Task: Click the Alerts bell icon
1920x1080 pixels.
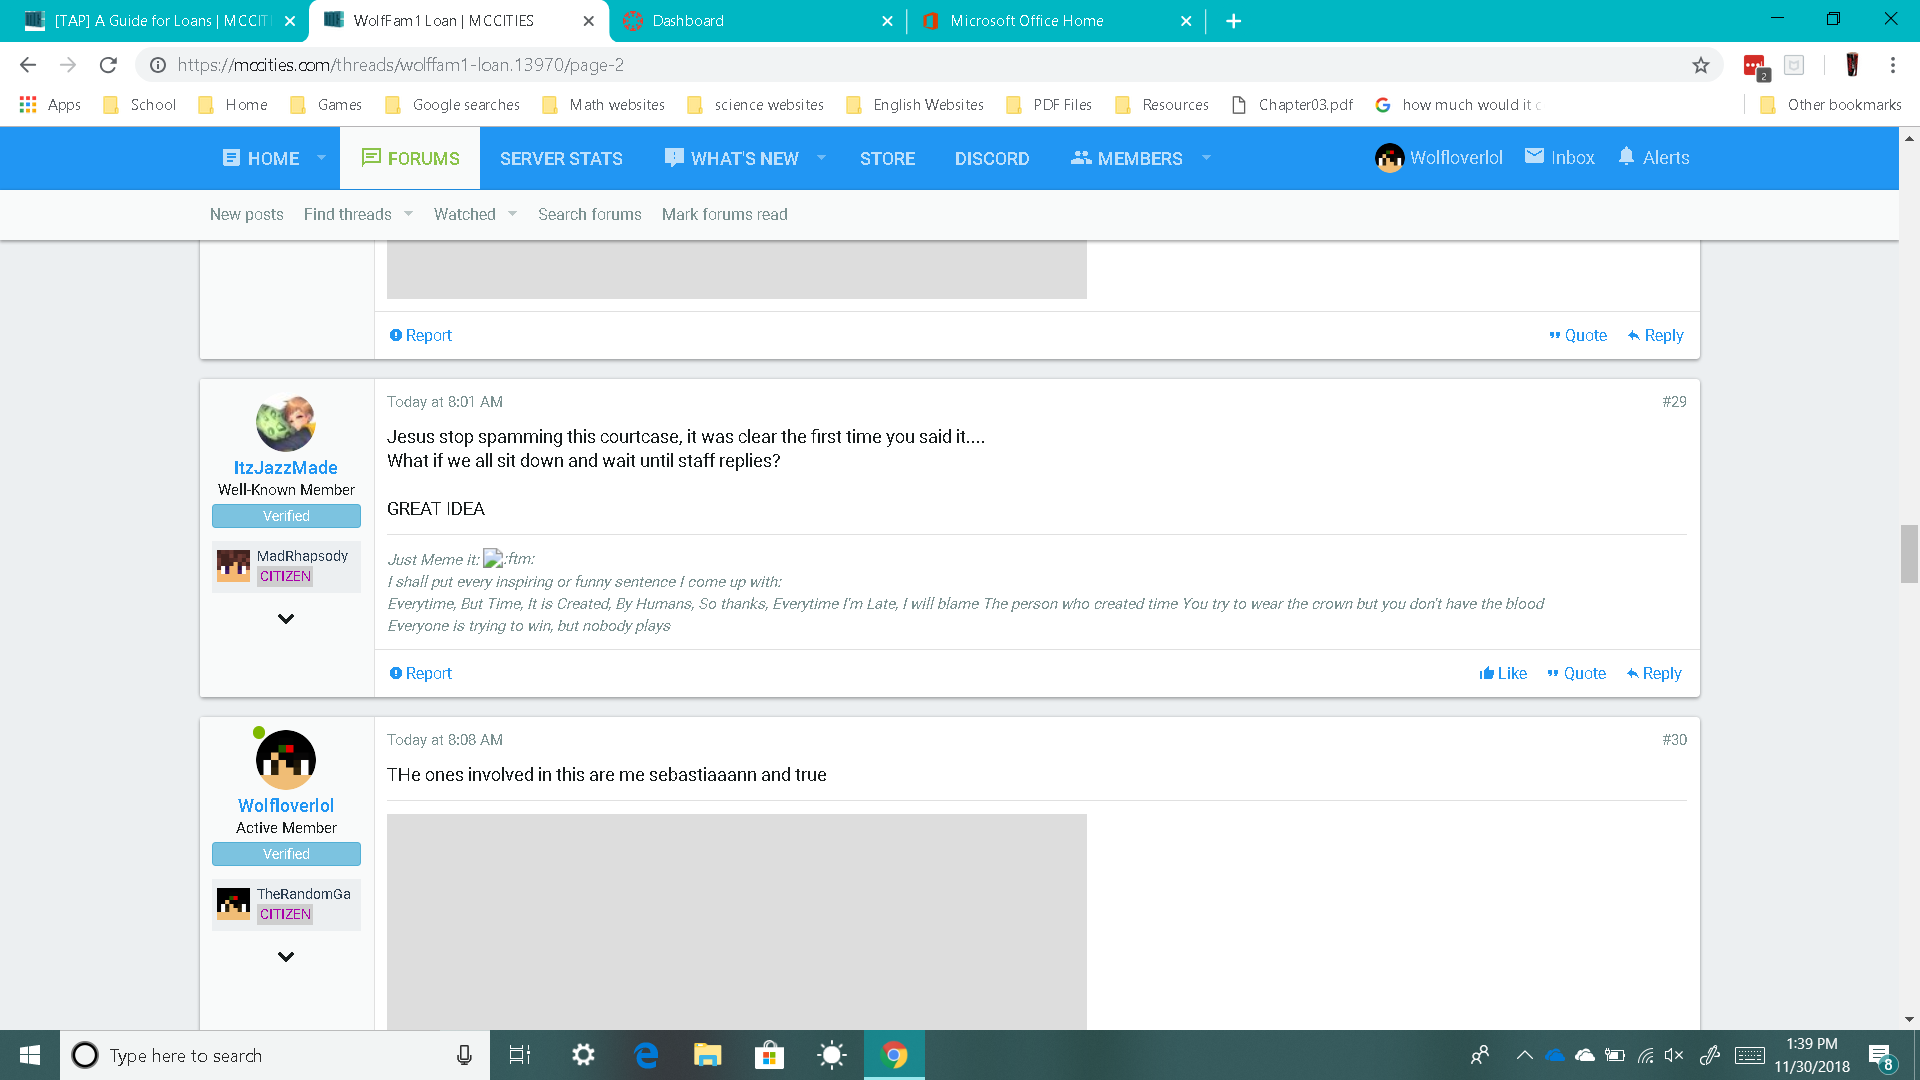Action: (x=1626, y=157)
